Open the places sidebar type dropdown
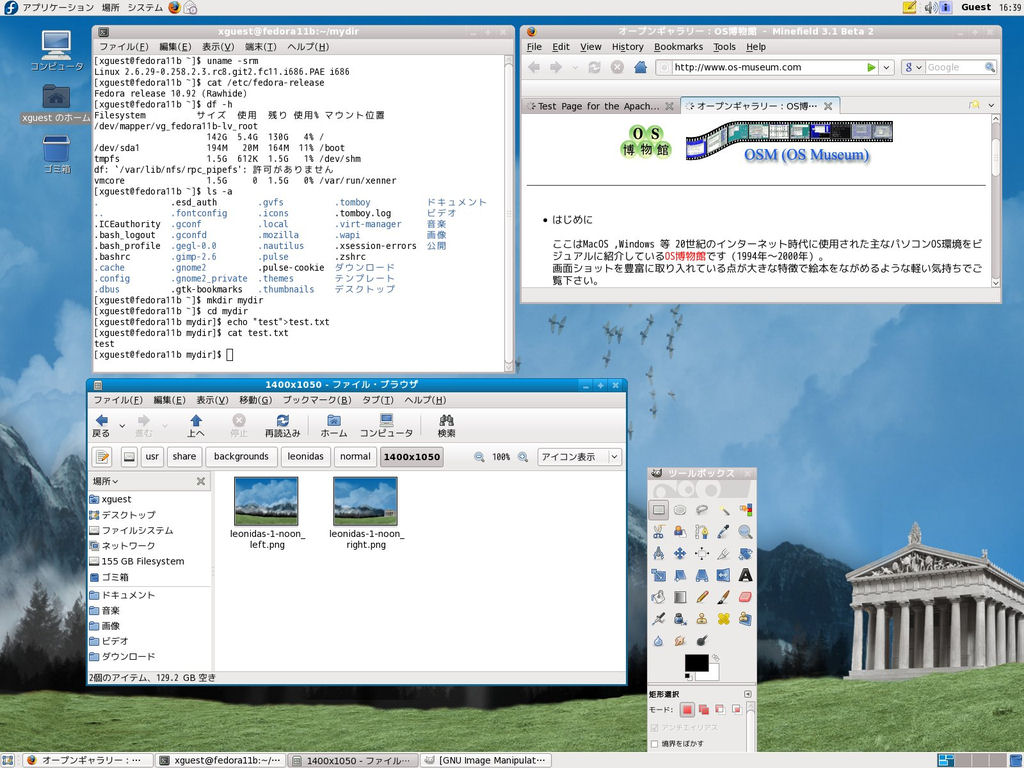The width and height of the screenshot is (1024, 768). tap(106, 481)
